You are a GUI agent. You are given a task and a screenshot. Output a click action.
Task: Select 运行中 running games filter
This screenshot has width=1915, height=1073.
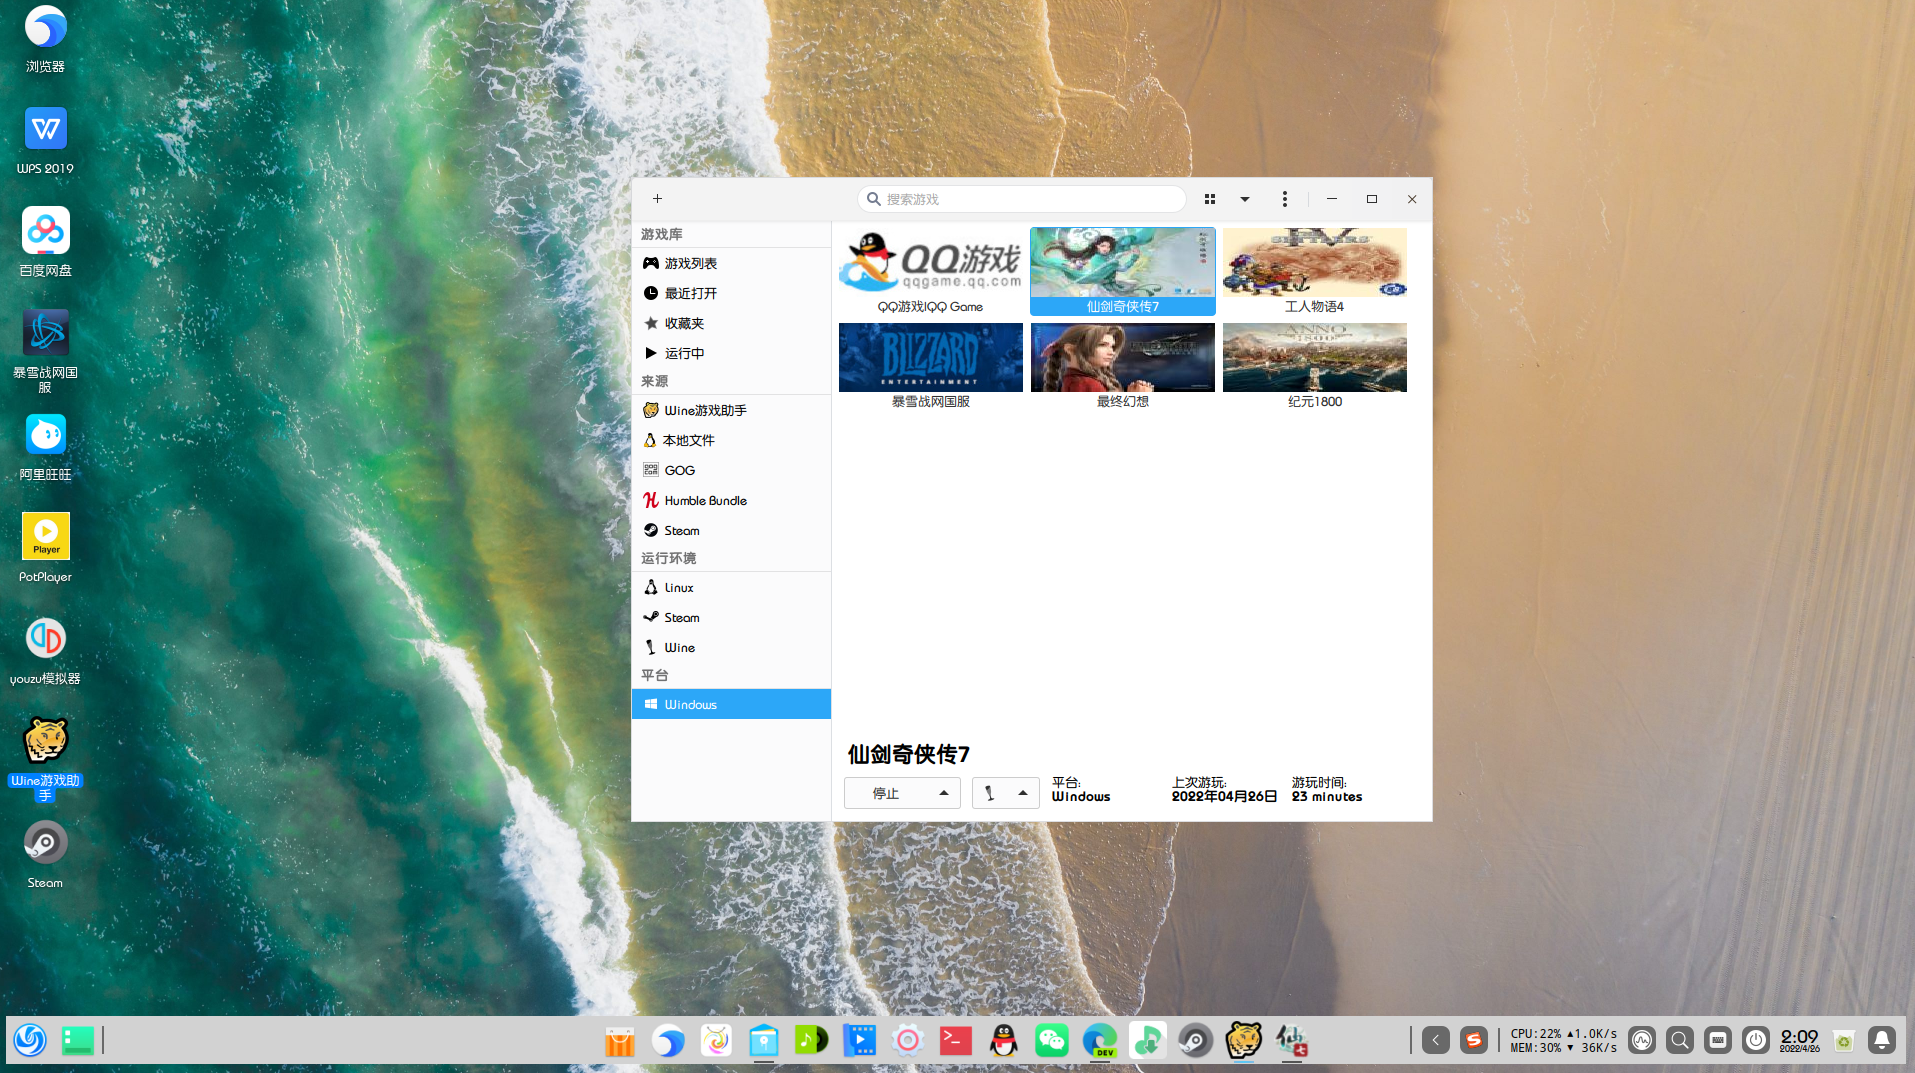coord(684,353)
